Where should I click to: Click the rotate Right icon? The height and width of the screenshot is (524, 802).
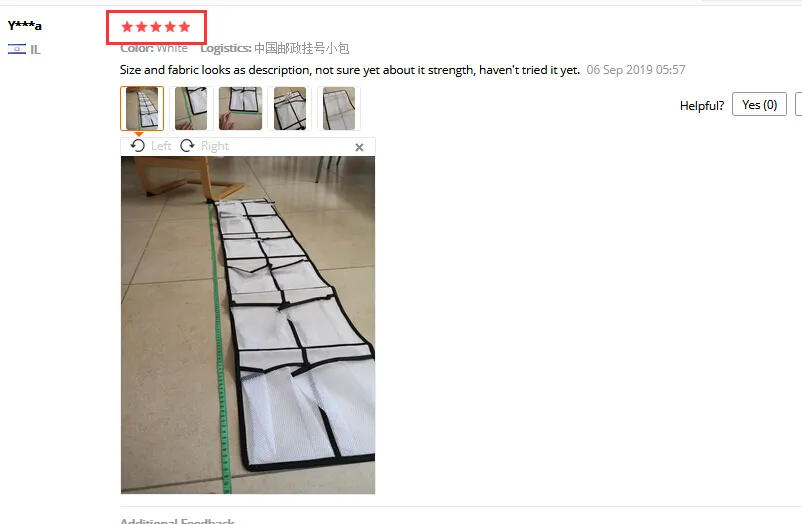[187, 146]
